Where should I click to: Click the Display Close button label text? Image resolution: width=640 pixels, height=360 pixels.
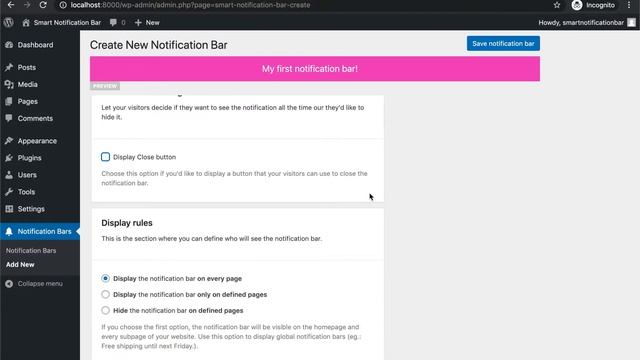(x=144, y=157)
